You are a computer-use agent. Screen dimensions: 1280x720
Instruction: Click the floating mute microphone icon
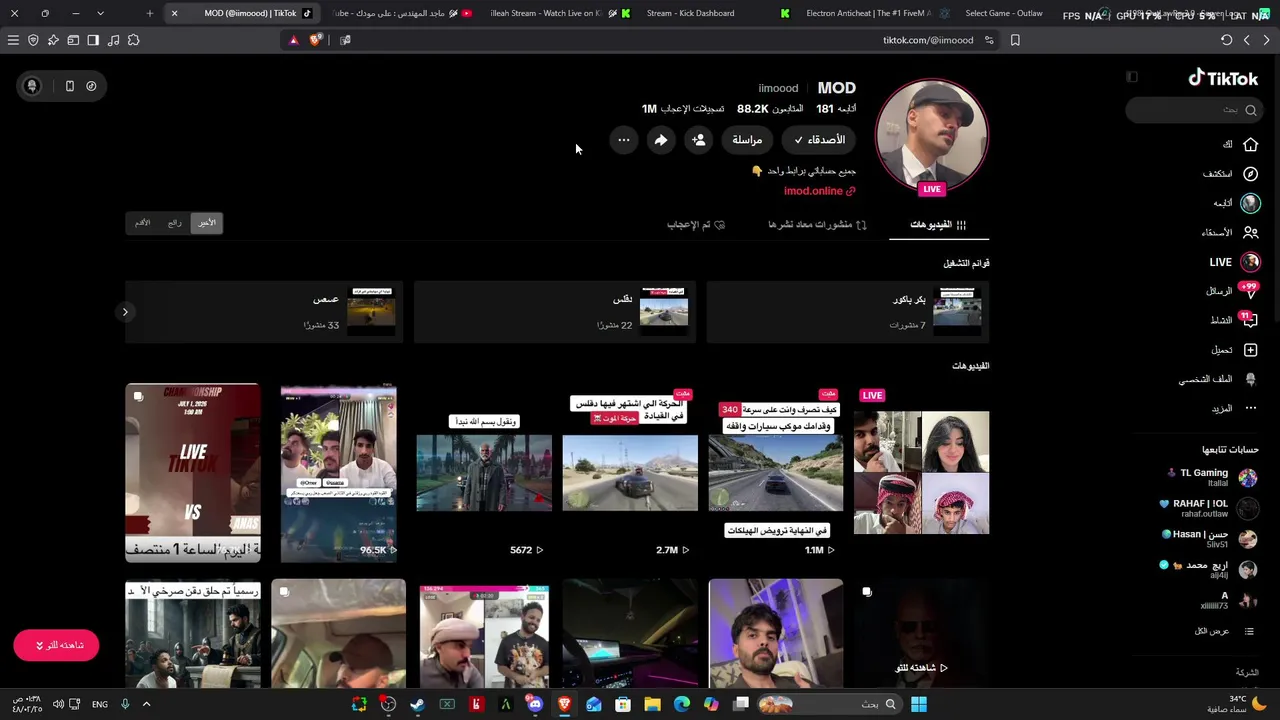point(31,86)
